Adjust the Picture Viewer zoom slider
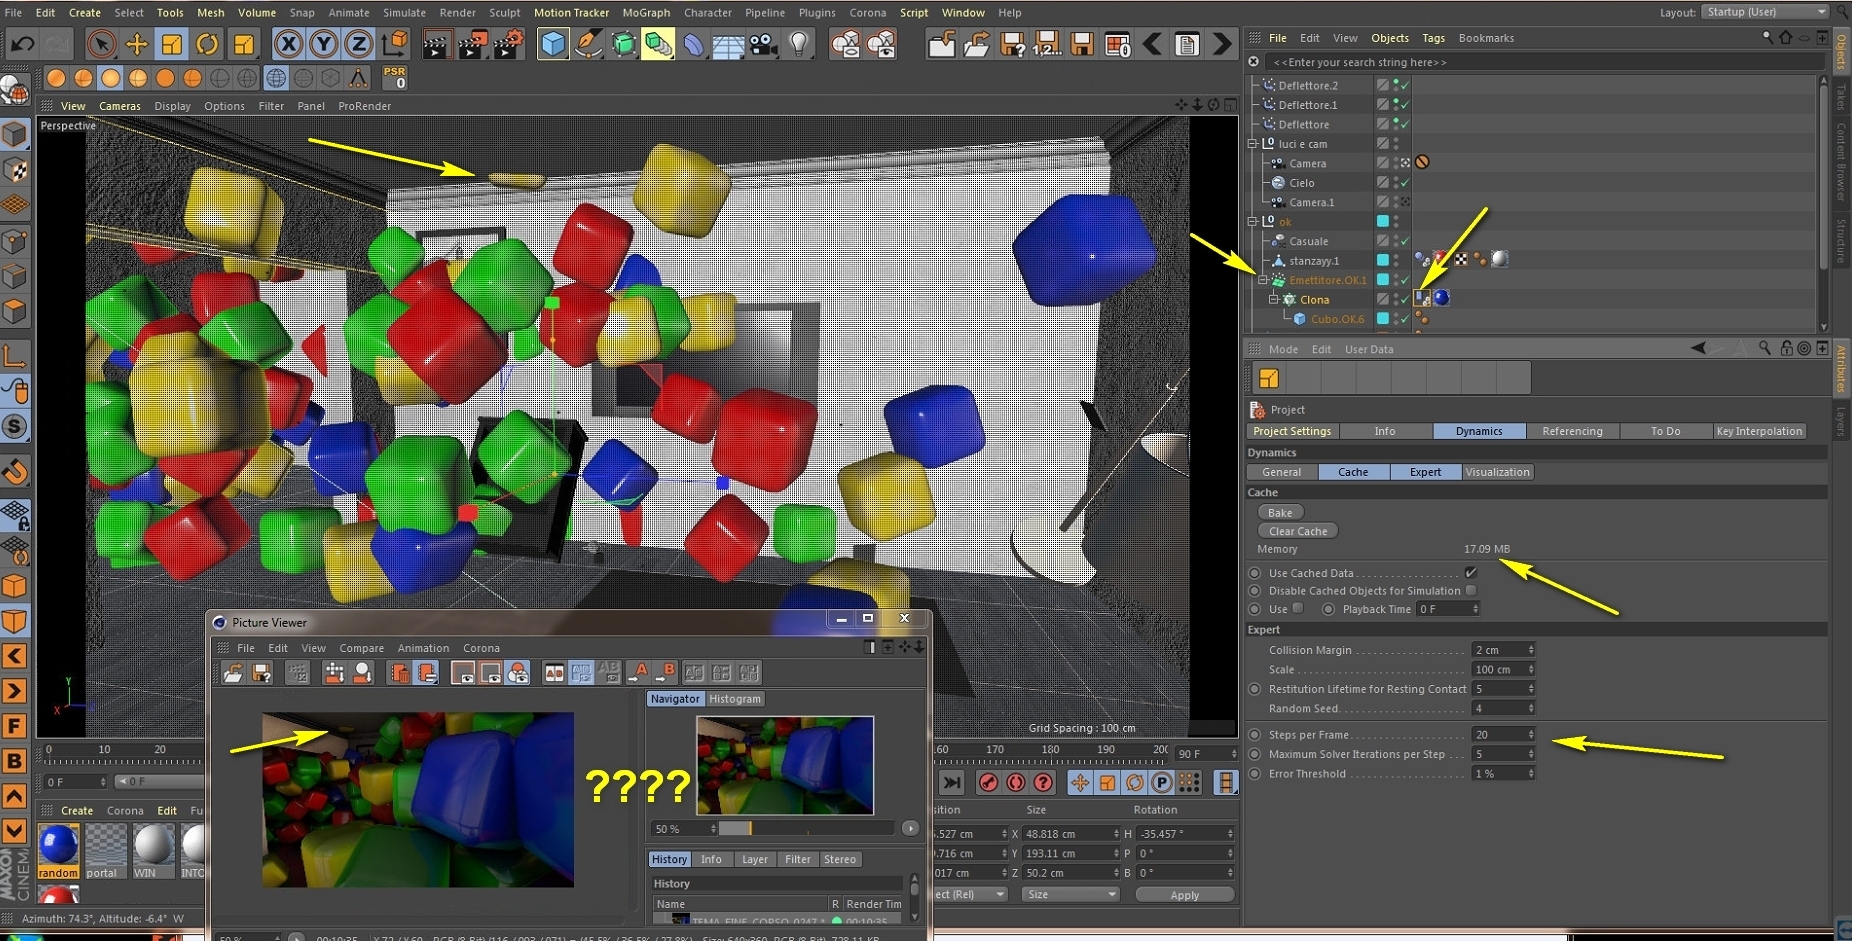Viewport: 1852px width, 941px height. (x=806, y=828)
